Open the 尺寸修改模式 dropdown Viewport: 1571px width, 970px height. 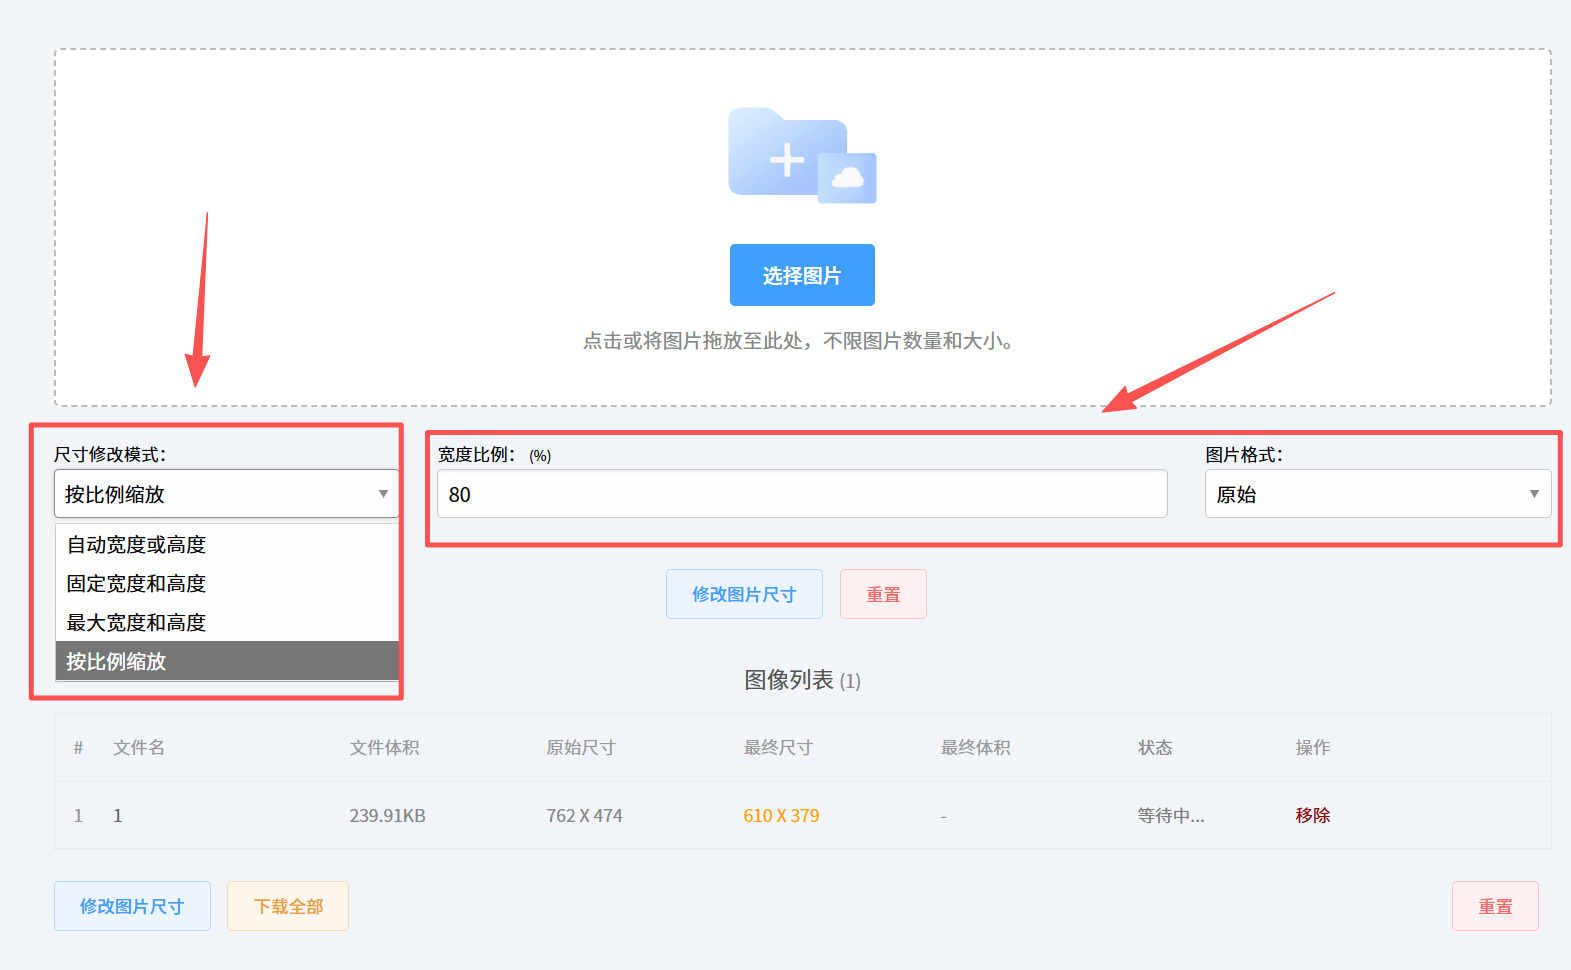click(227, 494)
